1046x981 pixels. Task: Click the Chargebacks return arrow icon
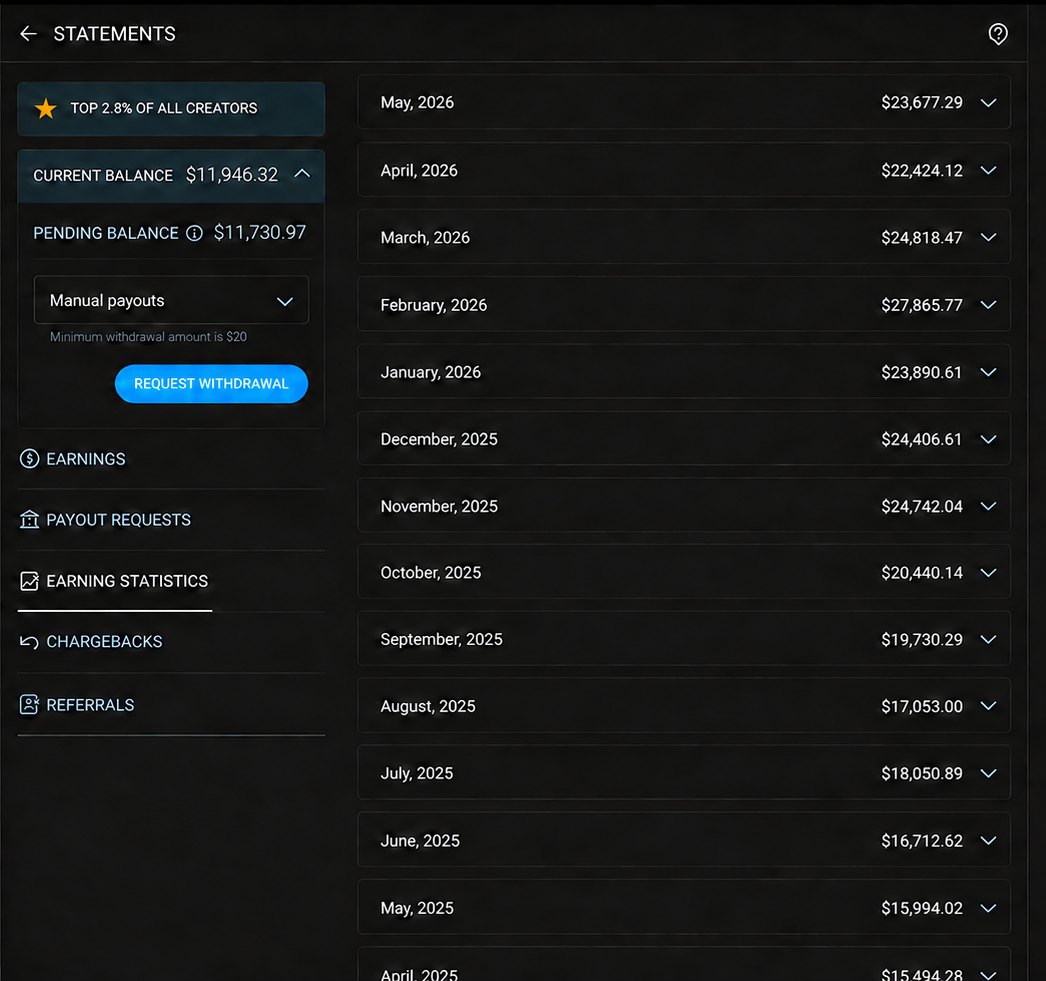(x=29, y=642)
